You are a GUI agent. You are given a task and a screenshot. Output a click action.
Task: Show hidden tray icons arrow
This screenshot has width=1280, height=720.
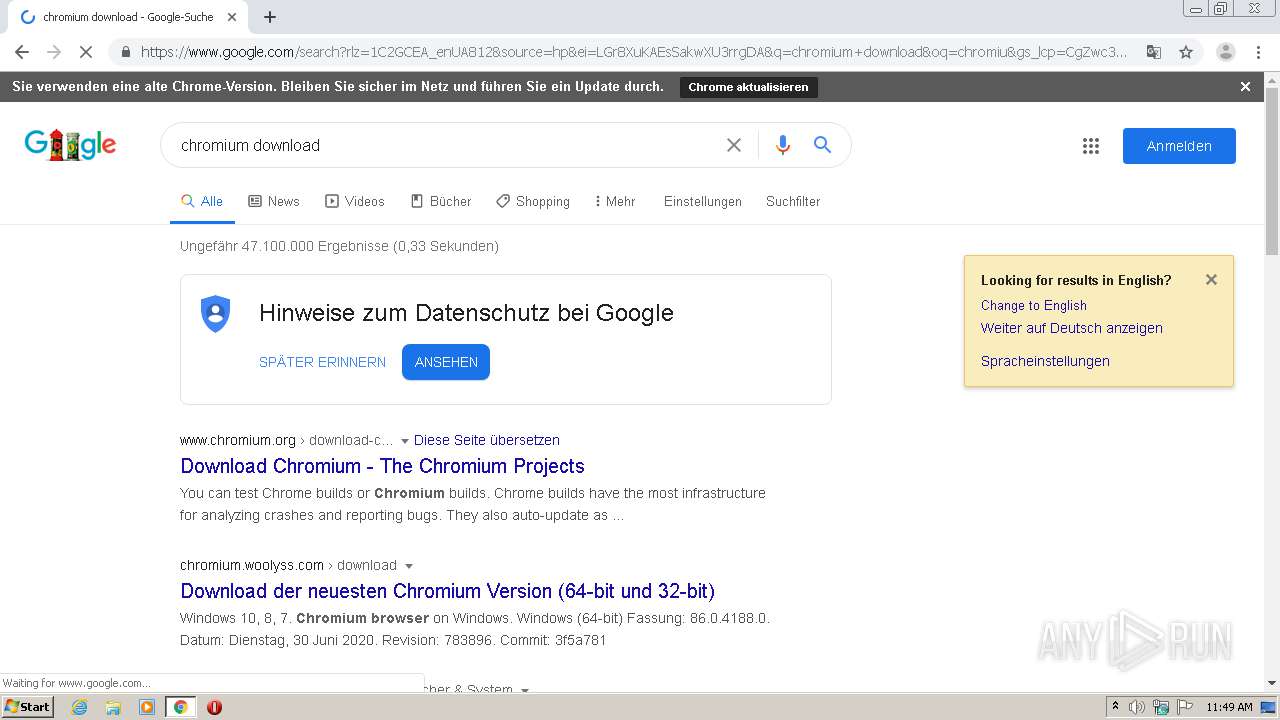tap(1115, 707)
